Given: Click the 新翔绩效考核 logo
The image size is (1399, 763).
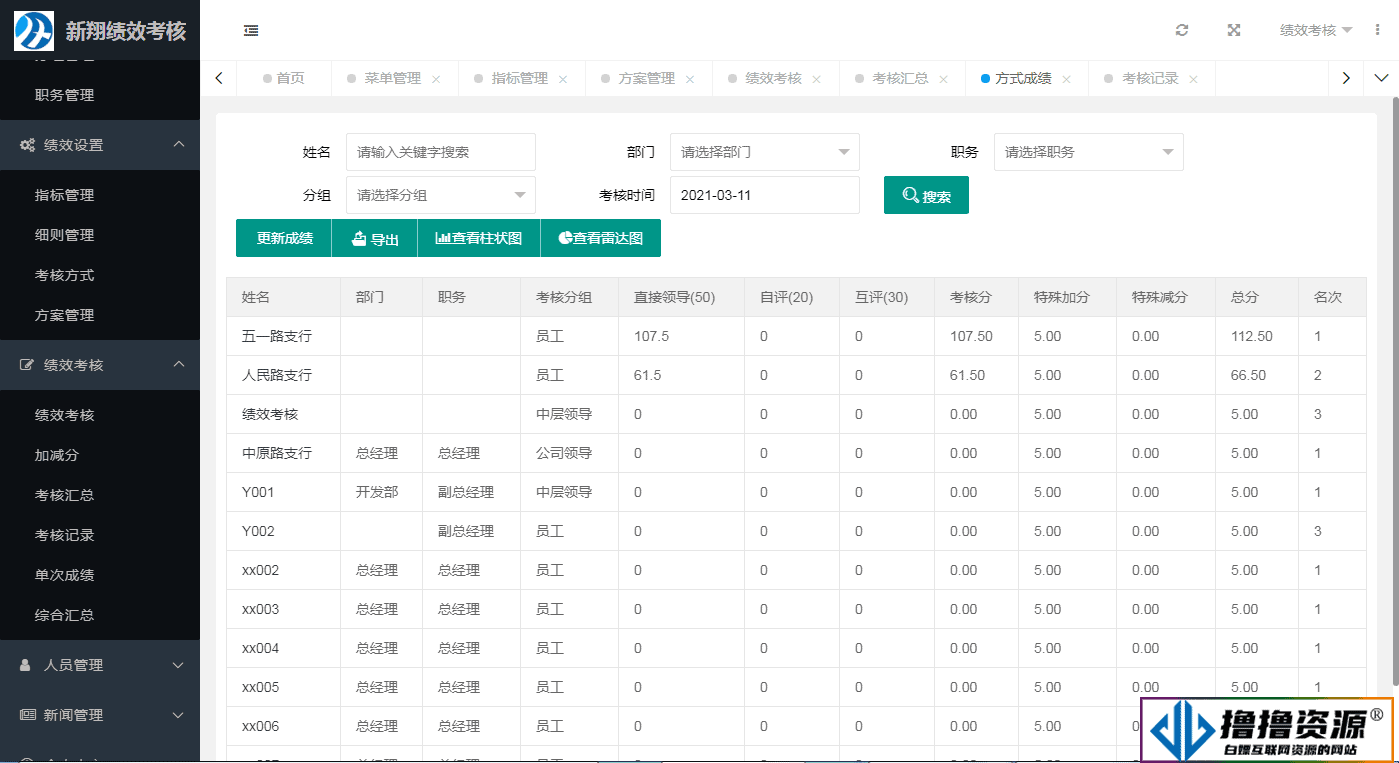Looking at the screenshot, I should [100, 31].
